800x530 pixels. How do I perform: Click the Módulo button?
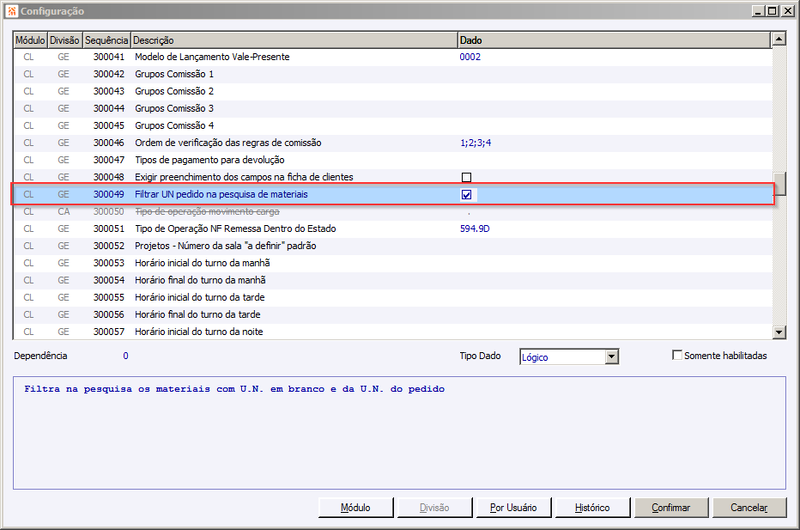(356, 508)
